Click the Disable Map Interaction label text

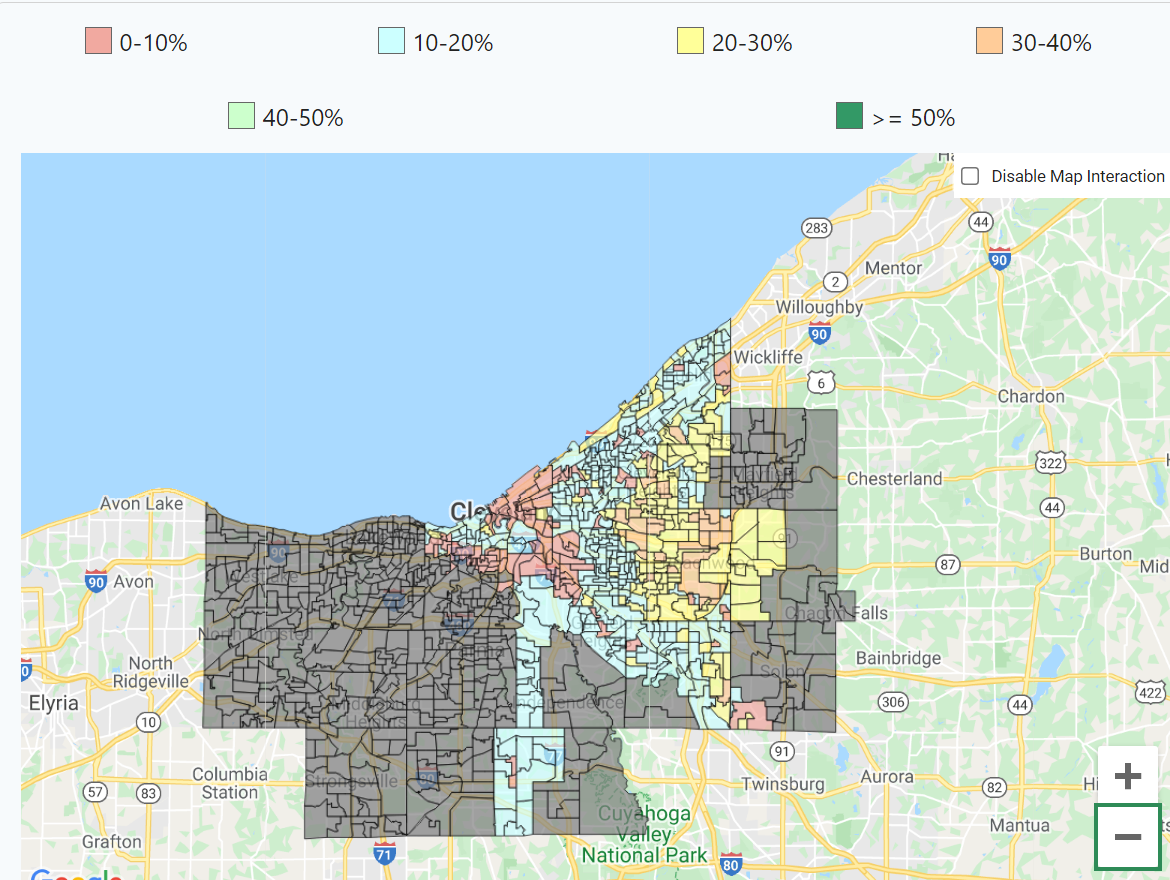(x=1078, y=176)
